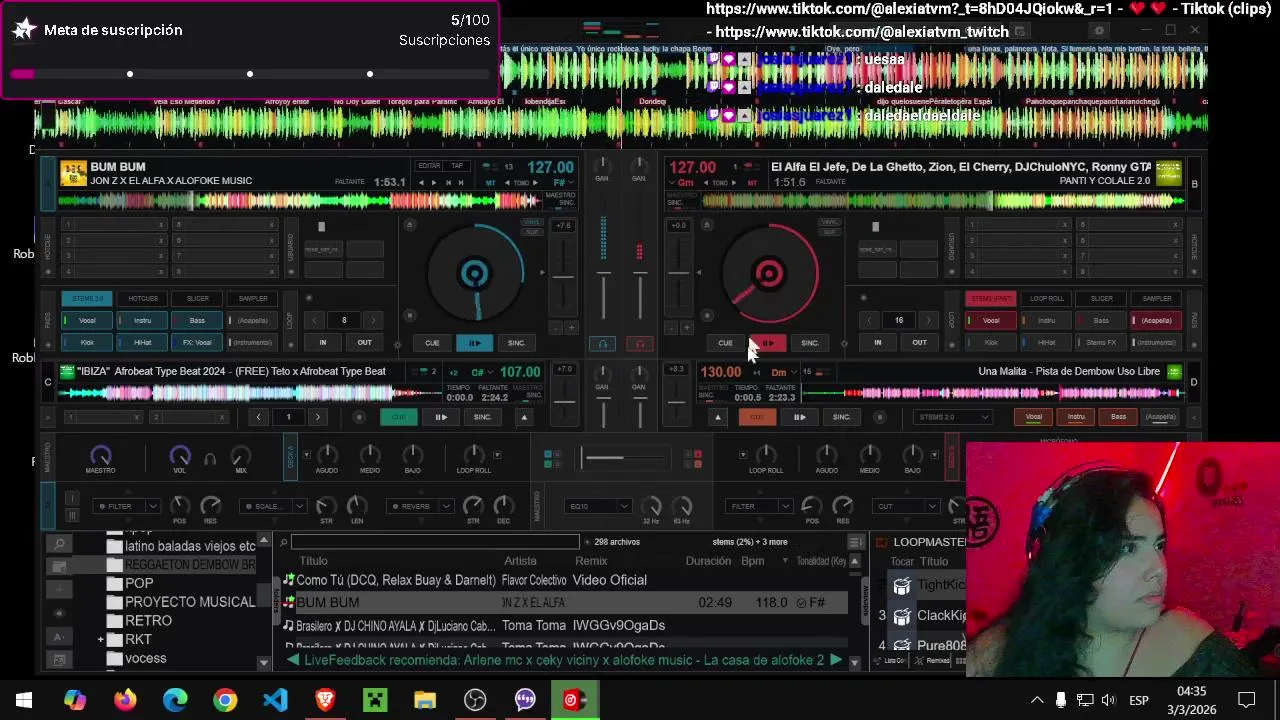Viewport: 1280px width, 720px height.
Task: Decrease deck A loop length with left arrow
Action: 315,320
